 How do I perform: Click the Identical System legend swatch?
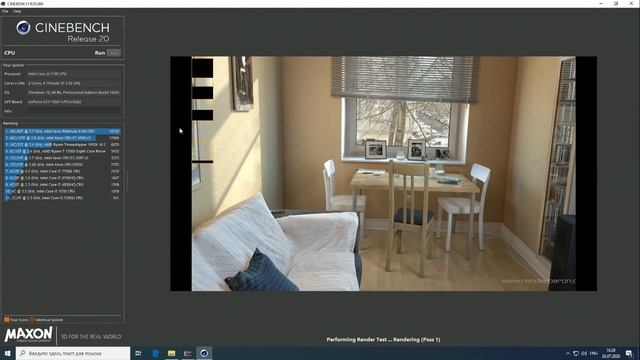(32, 320)
